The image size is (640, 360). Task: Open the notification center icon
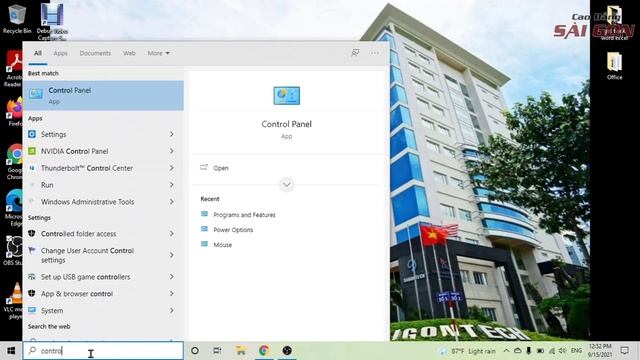coord(624,351)
